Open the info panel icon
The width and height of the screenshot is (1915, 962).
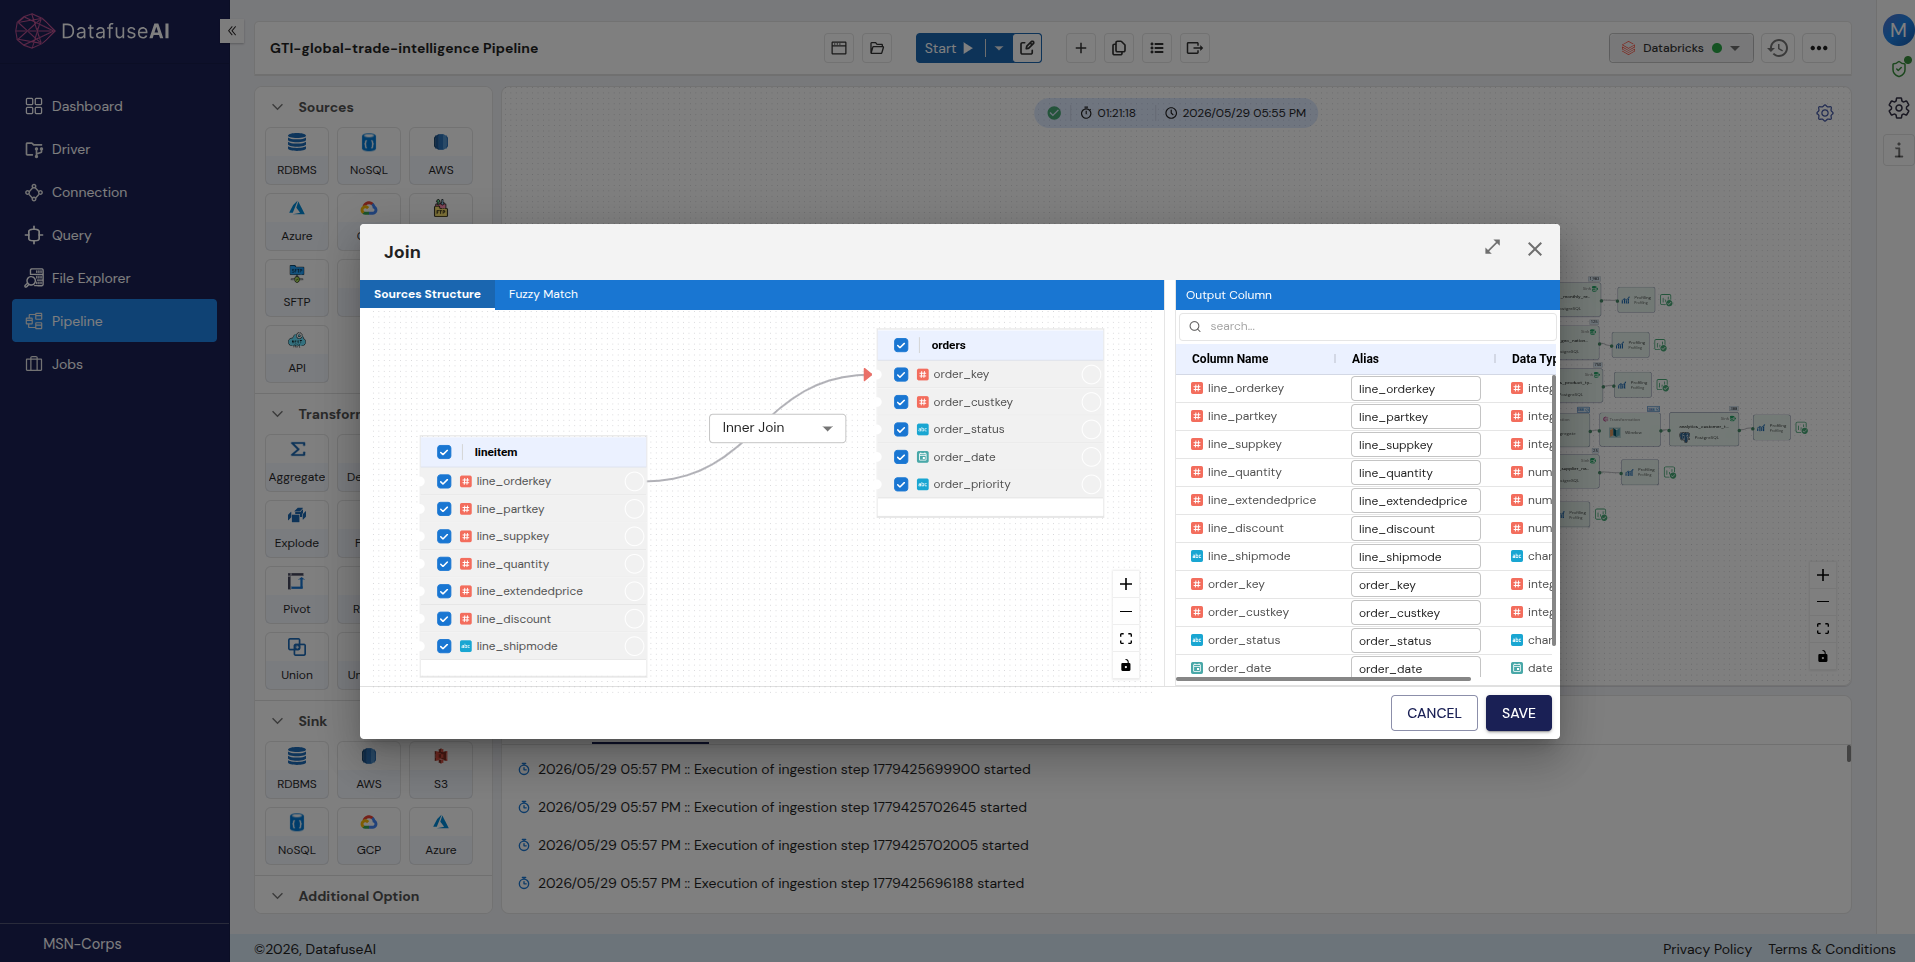1898,151
